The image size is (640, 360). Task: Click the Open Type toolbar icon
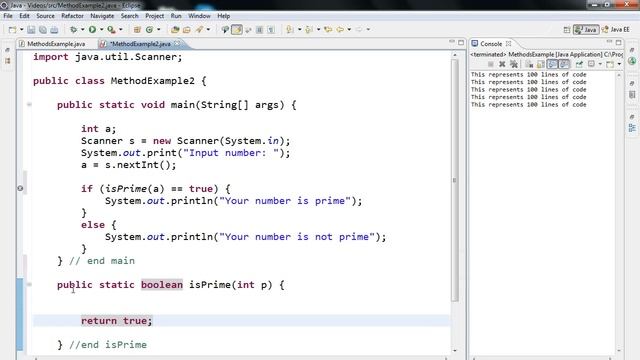tap(175, 29)
